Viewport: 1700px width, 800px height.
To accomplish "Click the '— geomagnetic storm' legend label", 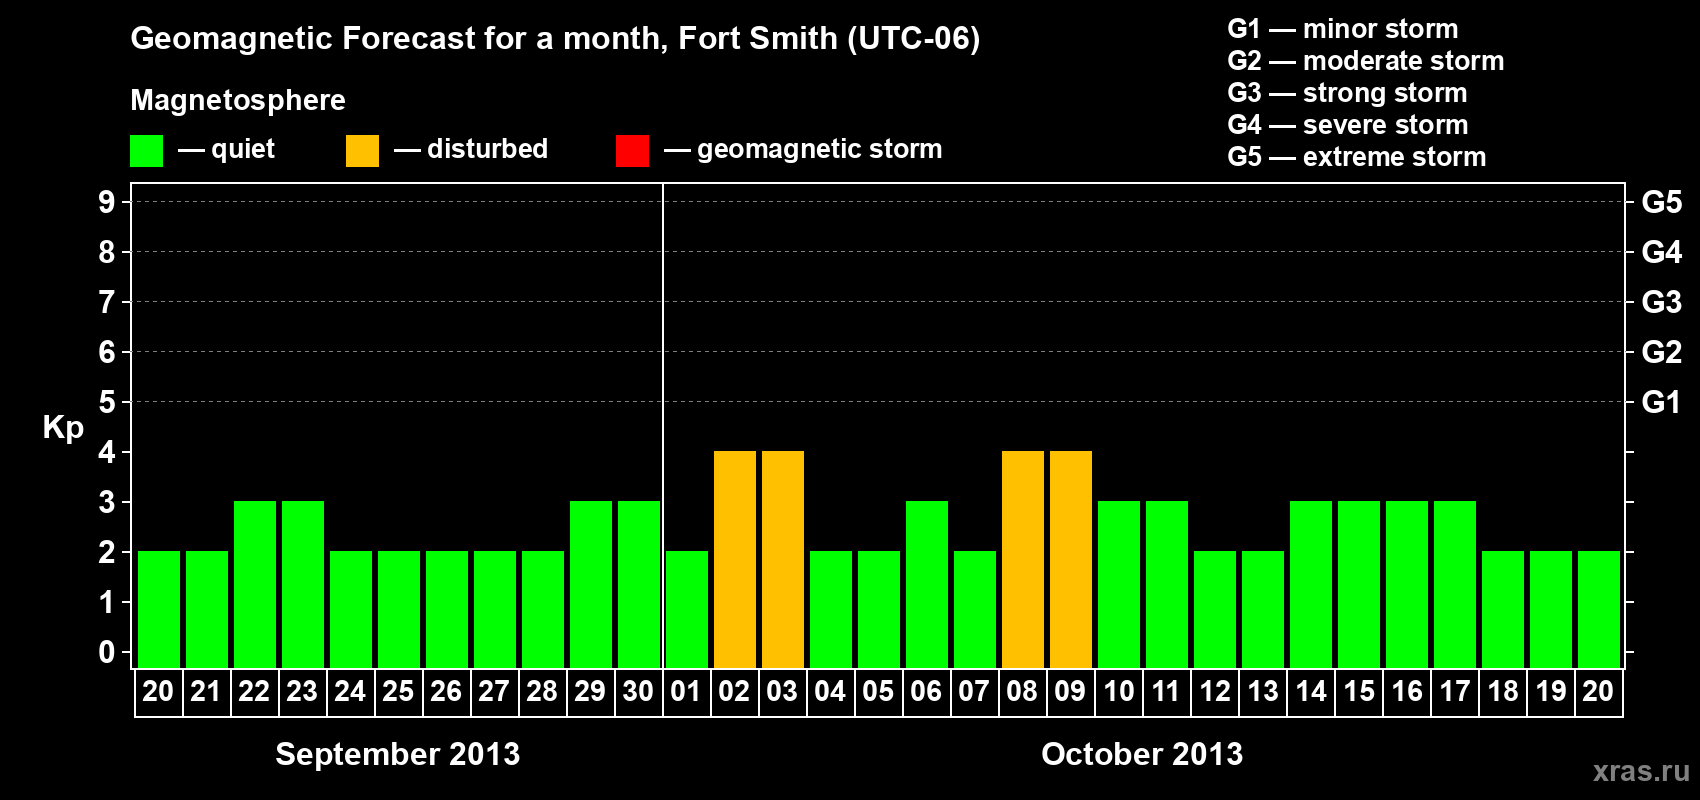I will [x=803, y=149].
